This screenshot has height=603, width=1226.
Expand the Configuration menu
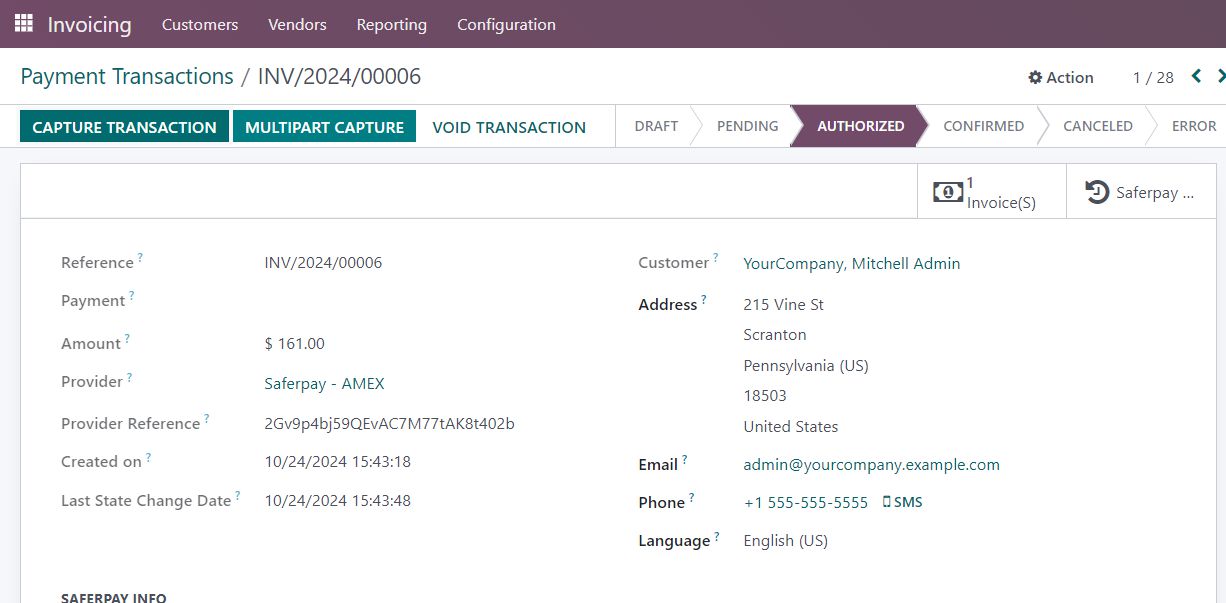pos(506,24)
